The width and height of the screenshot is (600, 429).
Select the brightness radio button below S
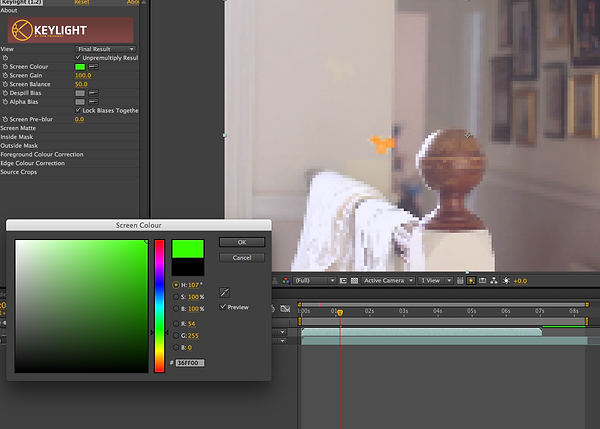176,309
